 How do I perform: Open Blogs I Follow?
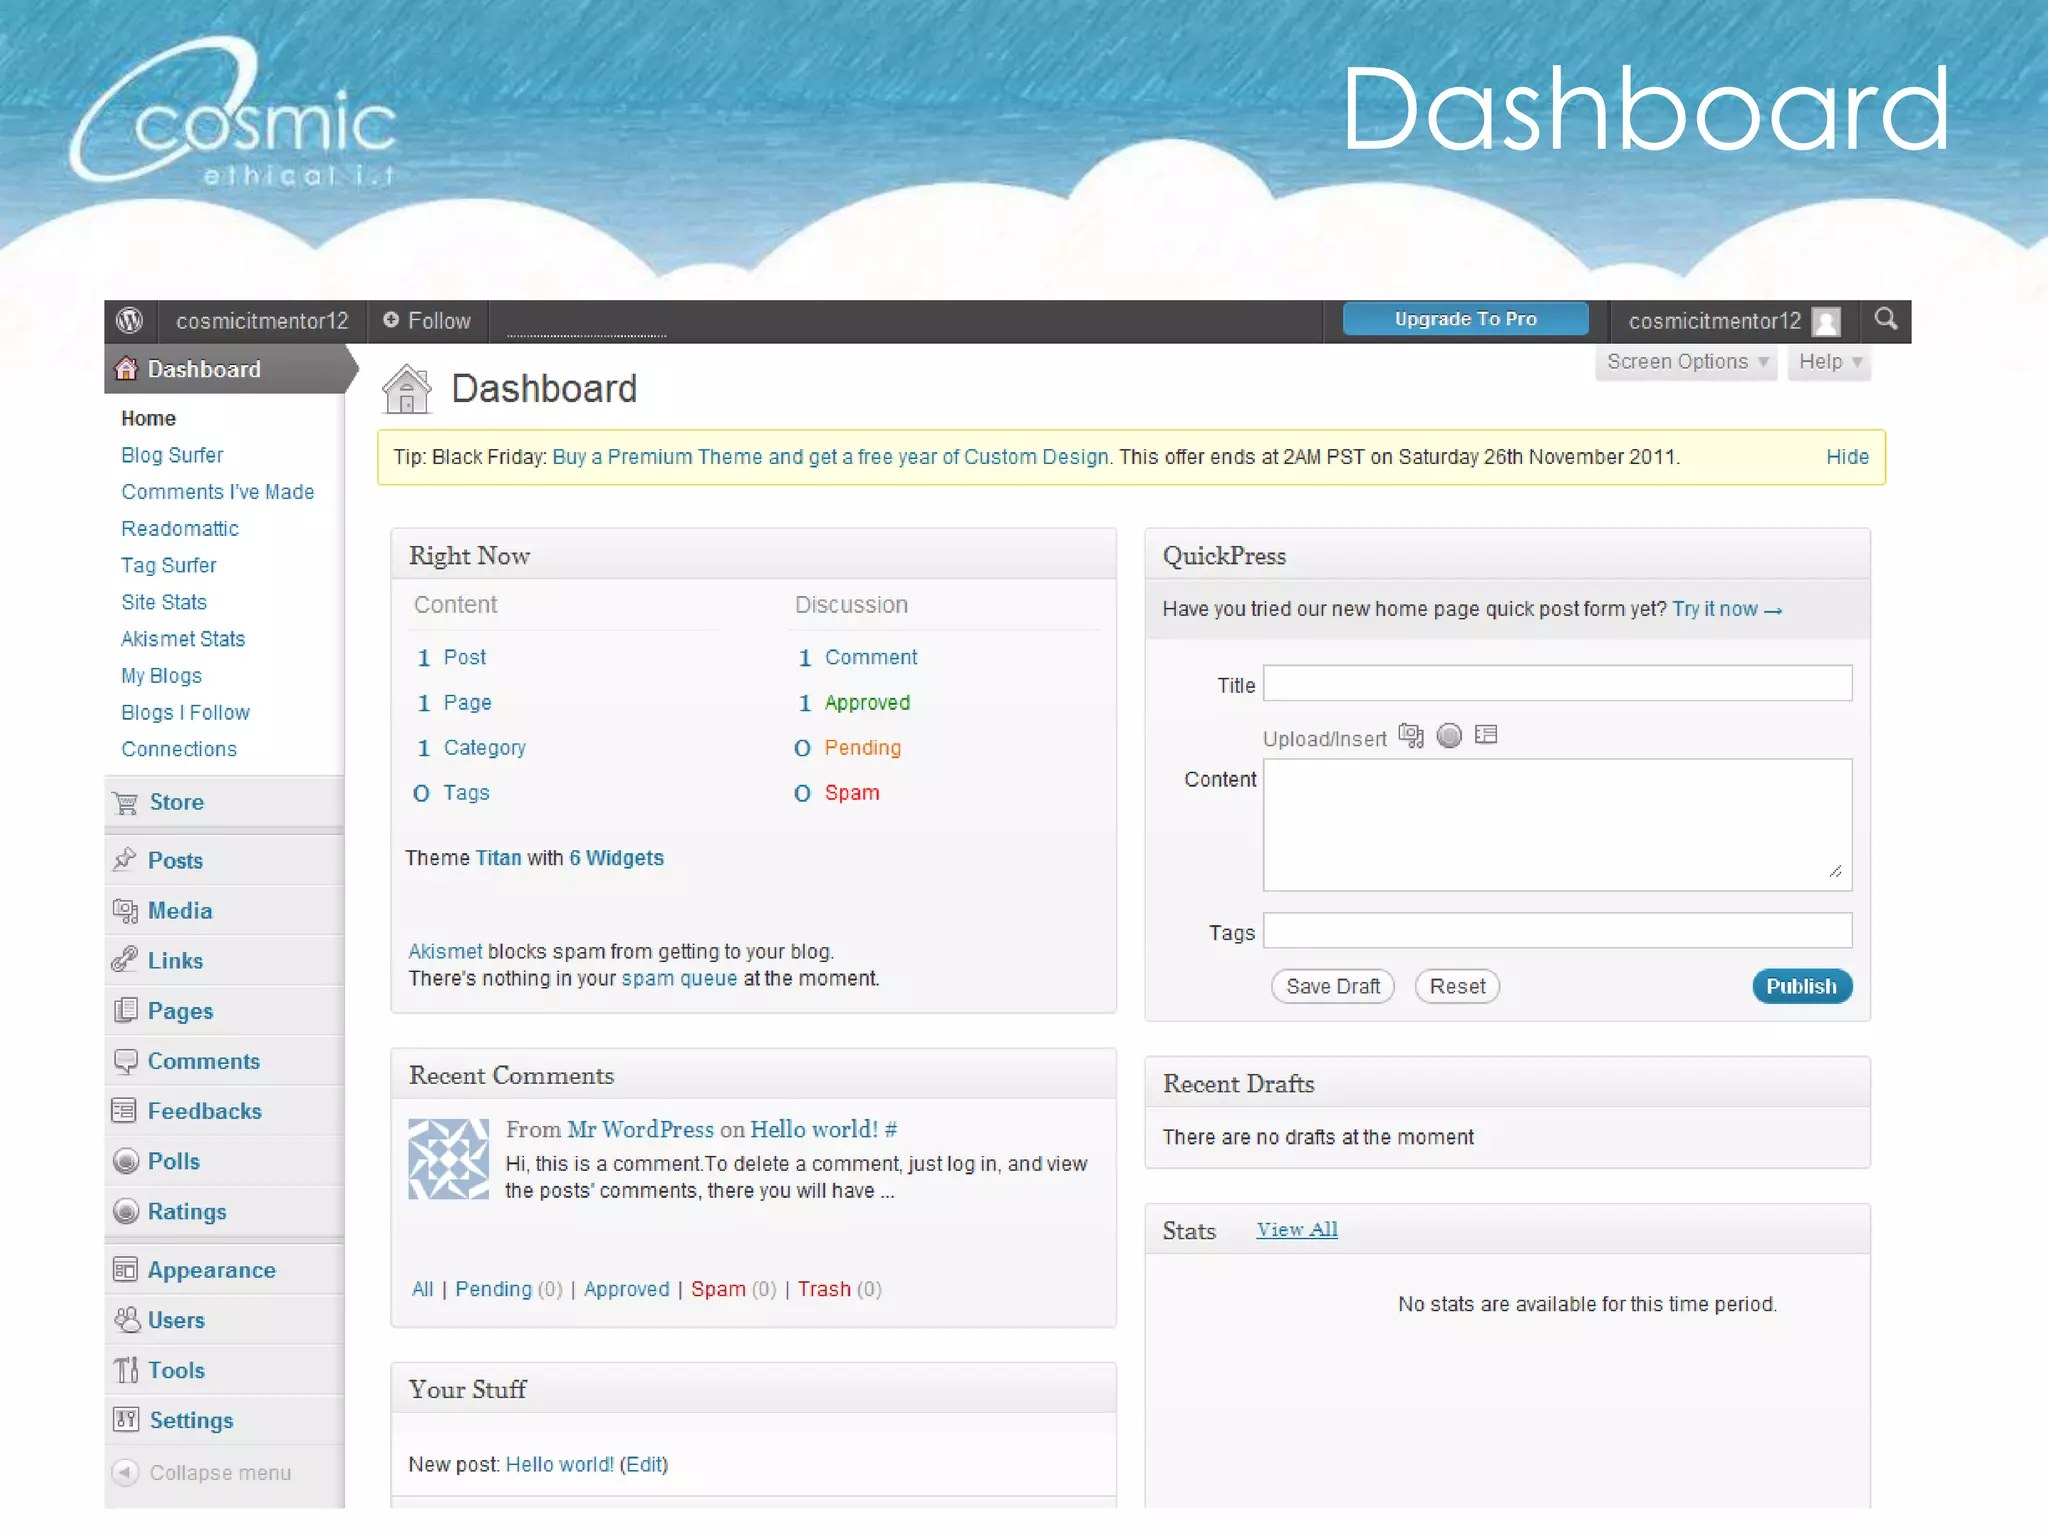pyautogui.click(x=185, y=712)
